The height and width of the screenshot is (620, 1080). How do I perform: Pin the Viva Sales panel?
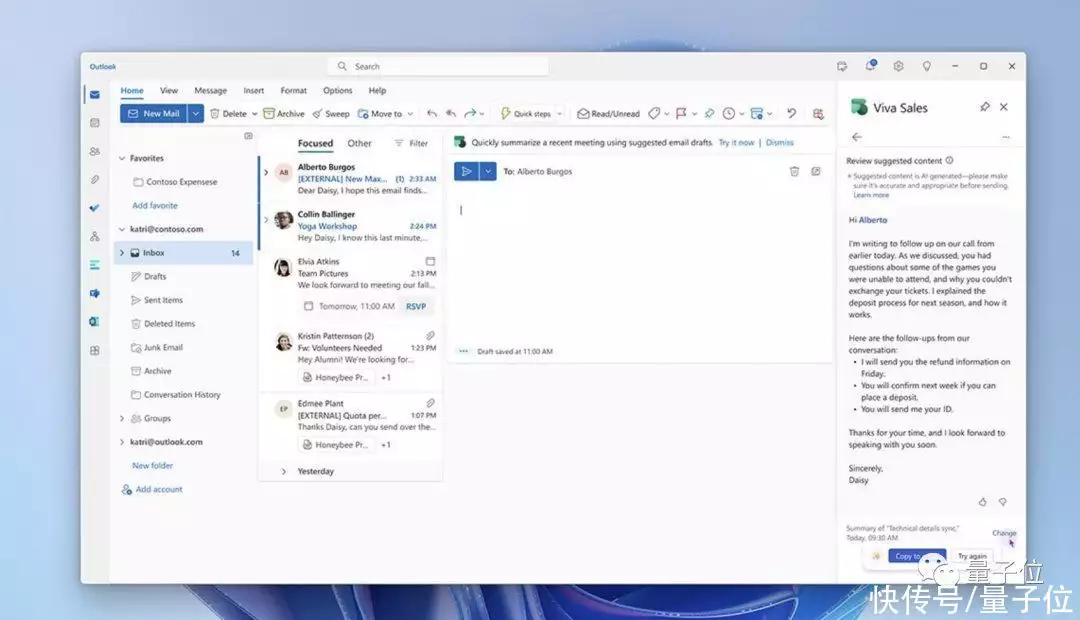point(985,107)
